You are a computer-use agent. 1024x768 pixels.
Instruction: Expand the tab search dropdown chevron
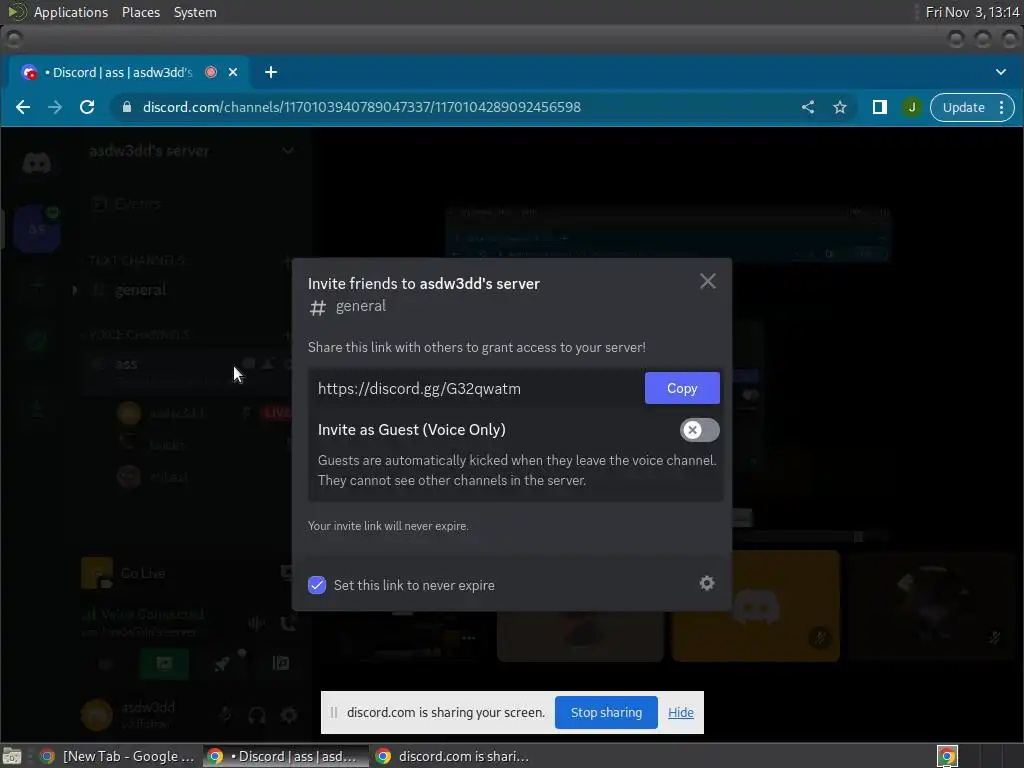click(x=1000, y=72)
